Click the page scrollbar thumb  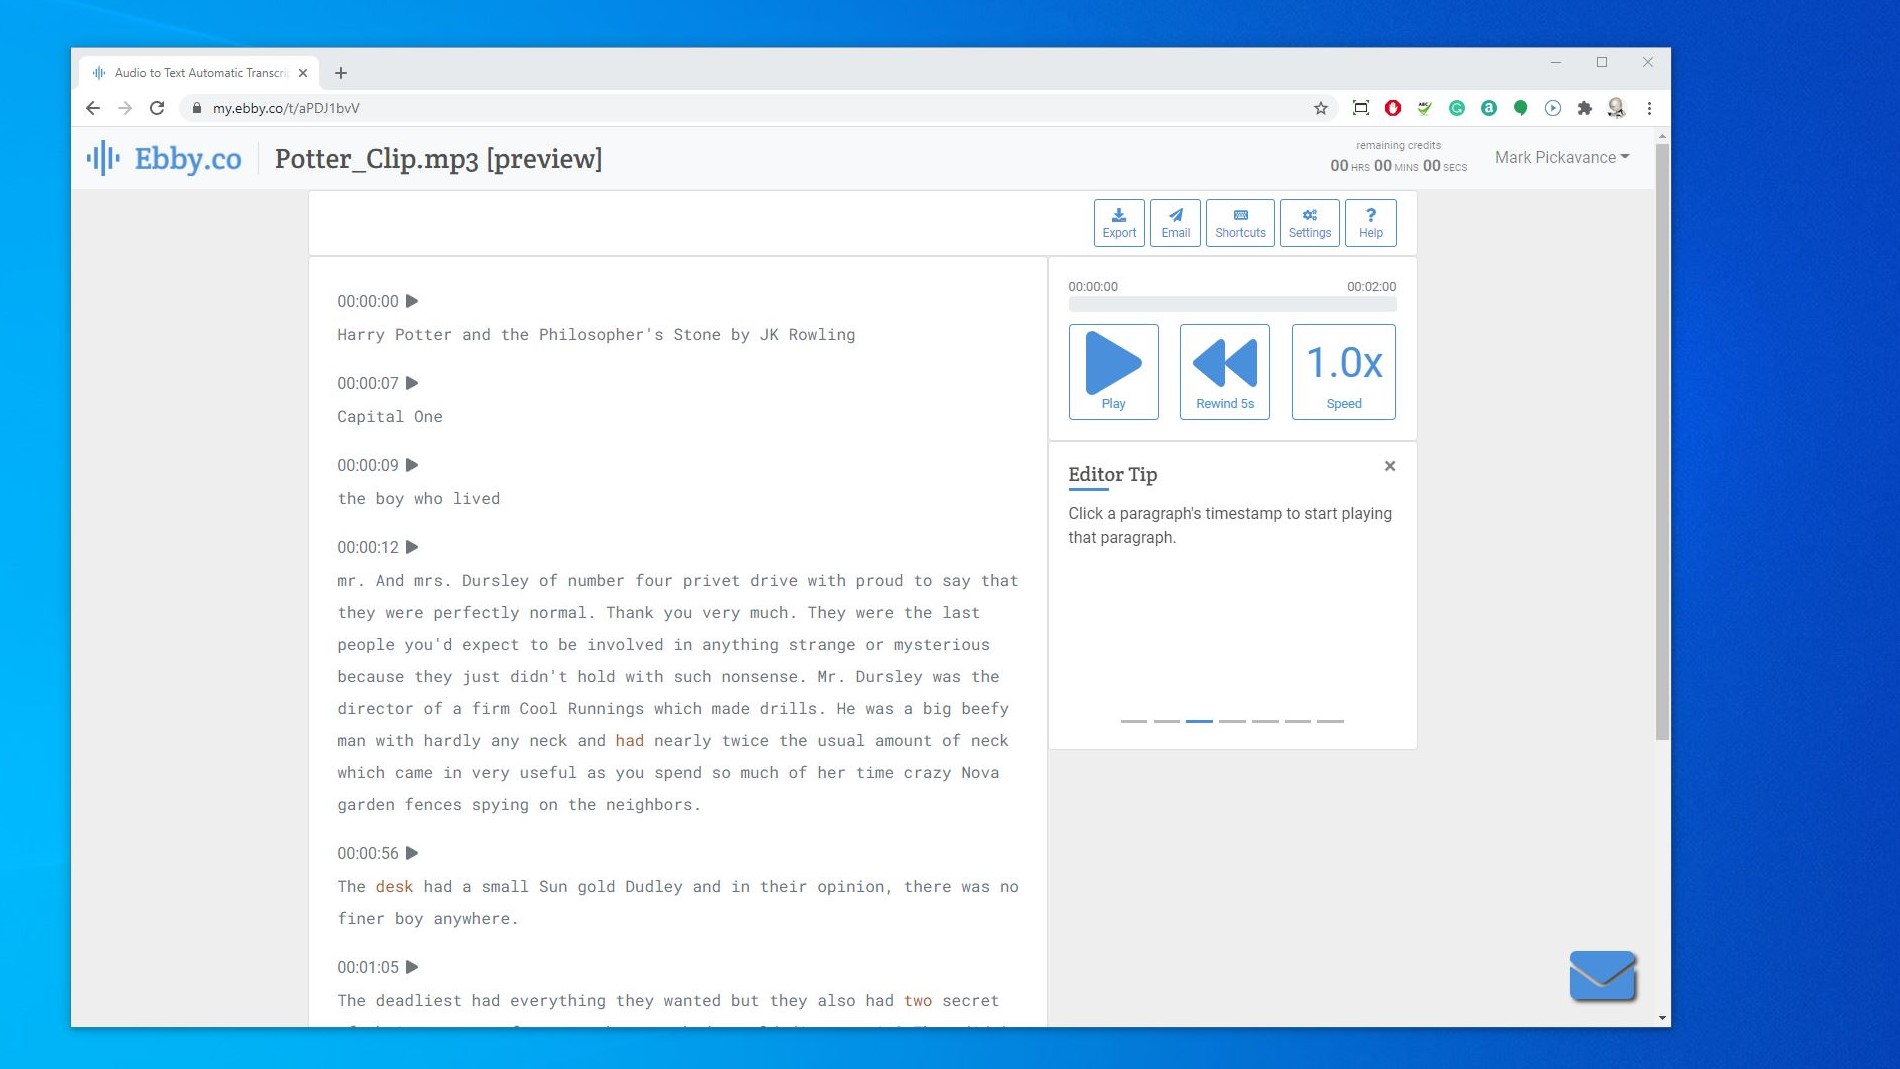(1662, 441)
